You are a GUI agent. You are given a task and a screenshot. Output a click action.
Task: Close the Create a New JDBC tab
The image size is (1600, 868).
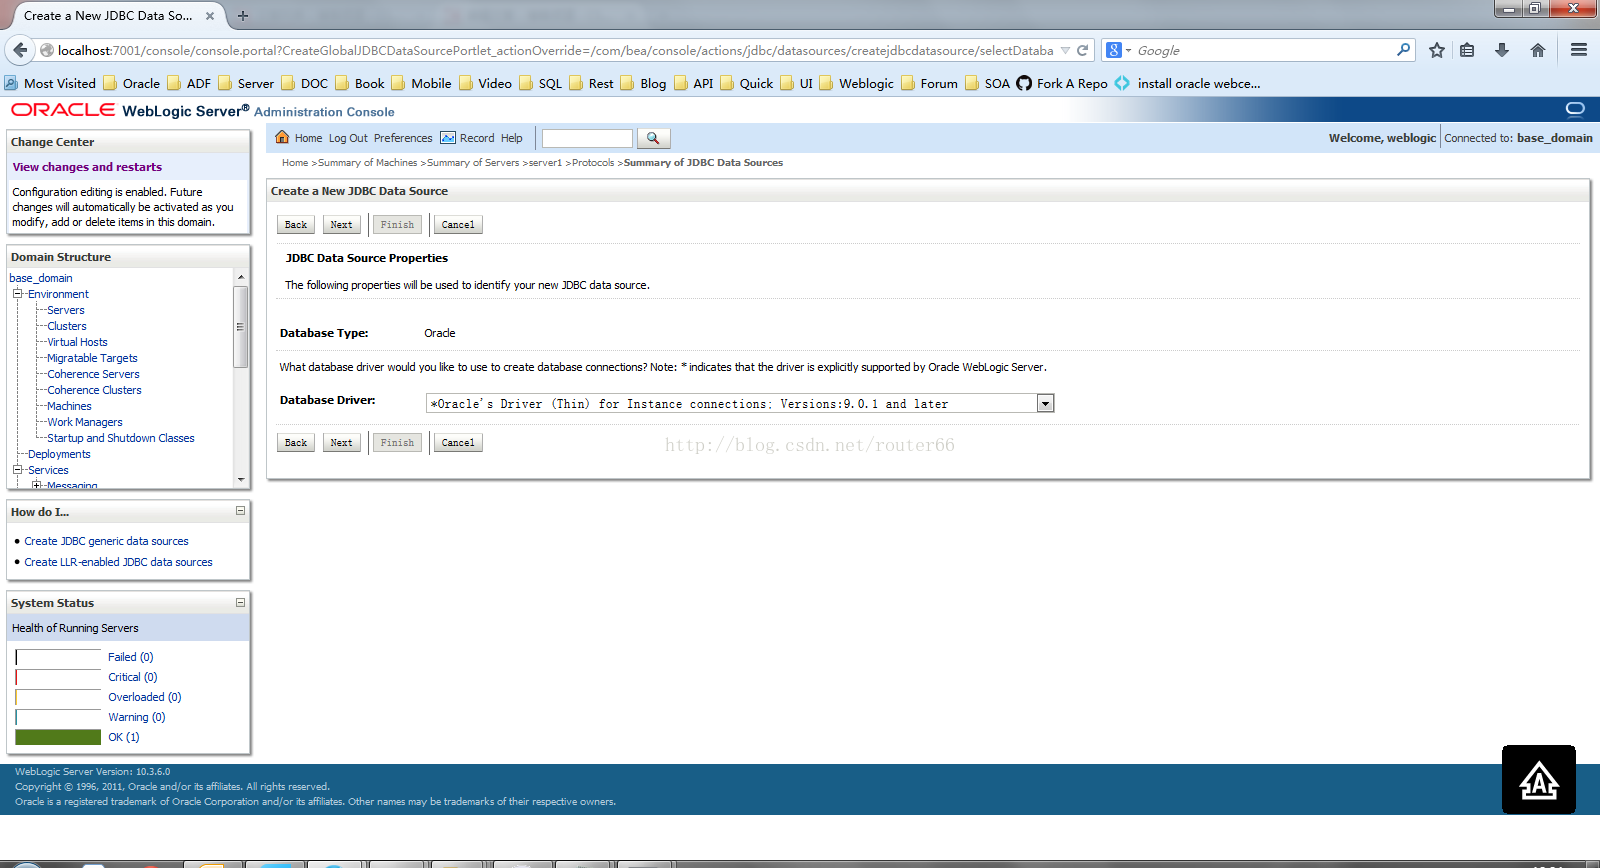pos(209,16)
